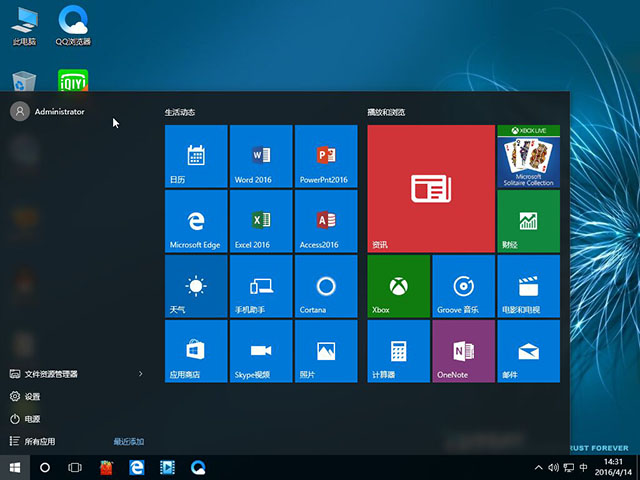Open the Administrator user account menu
Image resolution: width=640 pixels, height=480 pixels.
48,112
